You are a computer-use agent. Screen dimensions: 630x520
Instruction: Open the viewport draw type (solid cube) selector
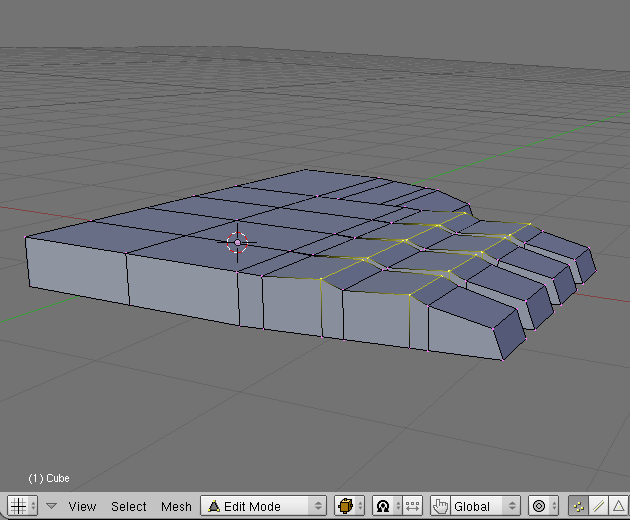coord(350,506)
